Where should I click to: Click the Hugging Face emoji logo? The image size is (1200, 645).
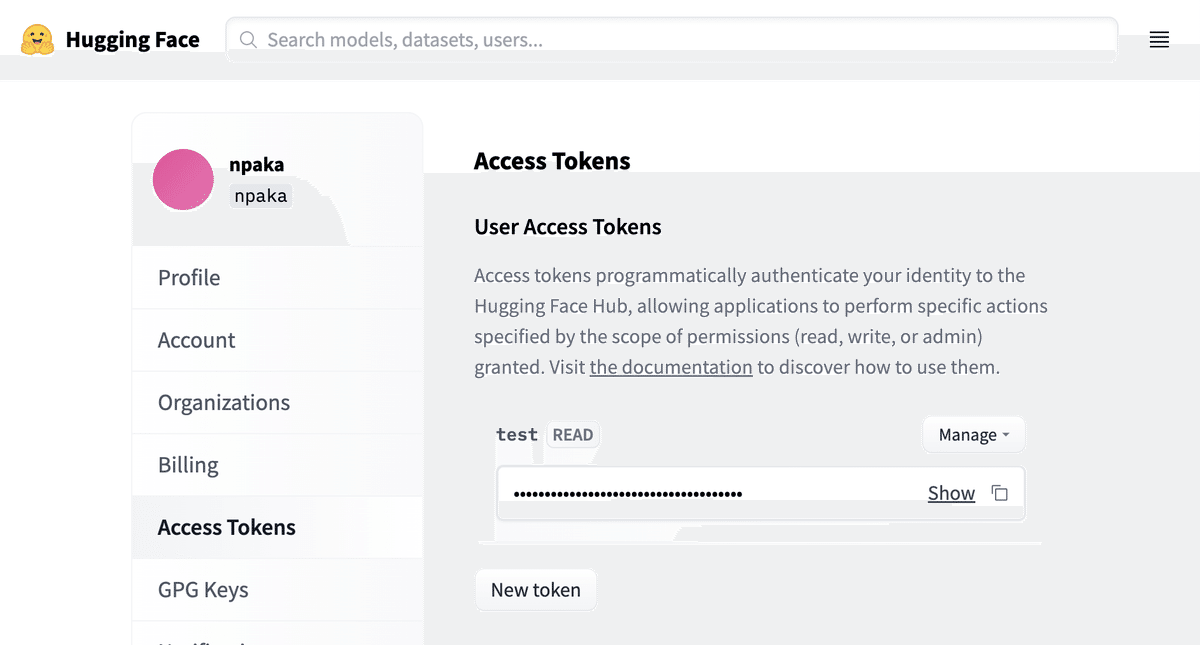[x=38, y=40]
